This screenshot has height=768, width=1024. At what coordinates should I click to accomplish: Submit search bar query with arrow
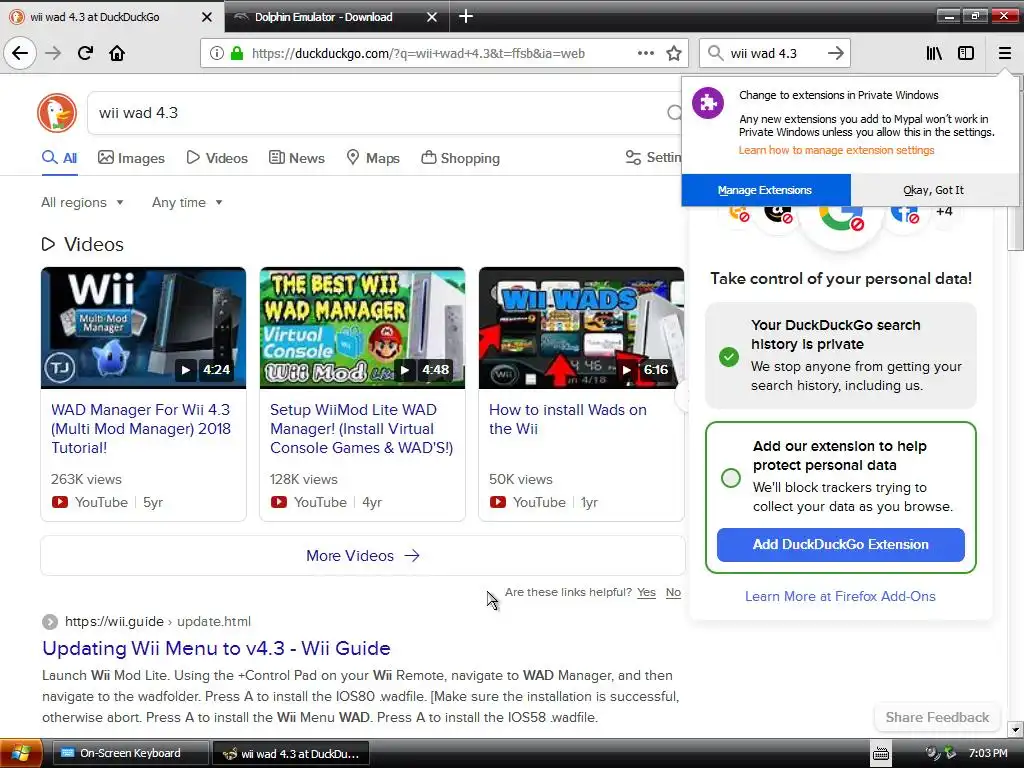(x=836, y=53)
